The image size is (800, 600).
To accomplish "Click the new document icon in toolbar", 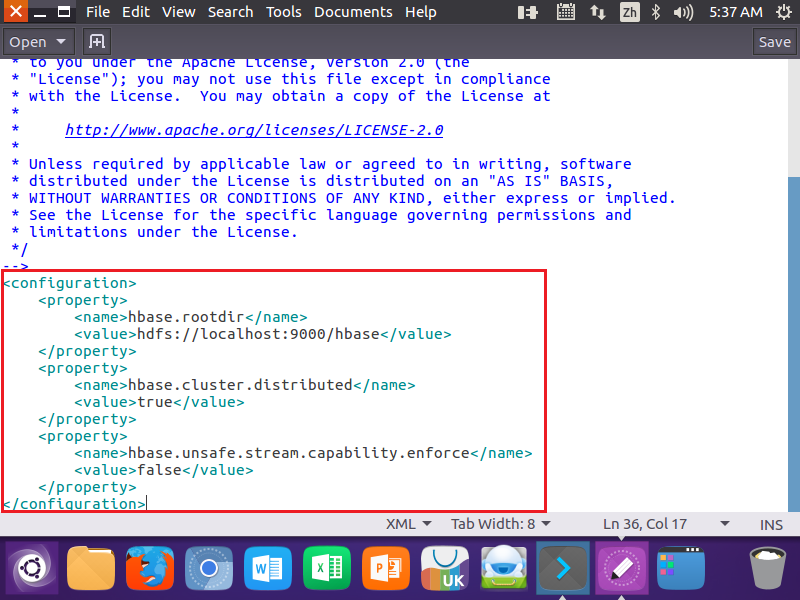I will (x=97, y=41).
